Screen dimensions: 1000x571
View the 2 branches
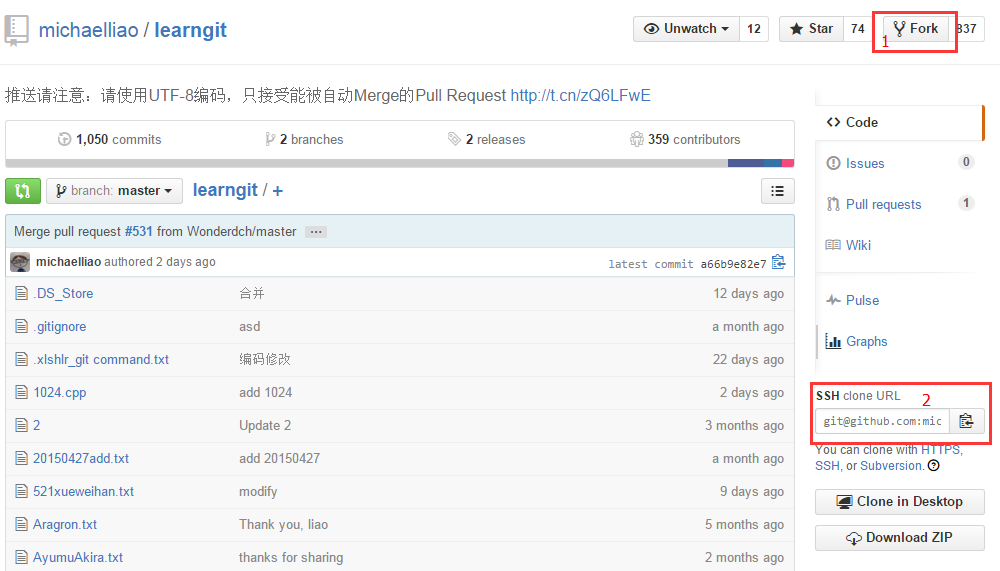(x=304, y=139)
